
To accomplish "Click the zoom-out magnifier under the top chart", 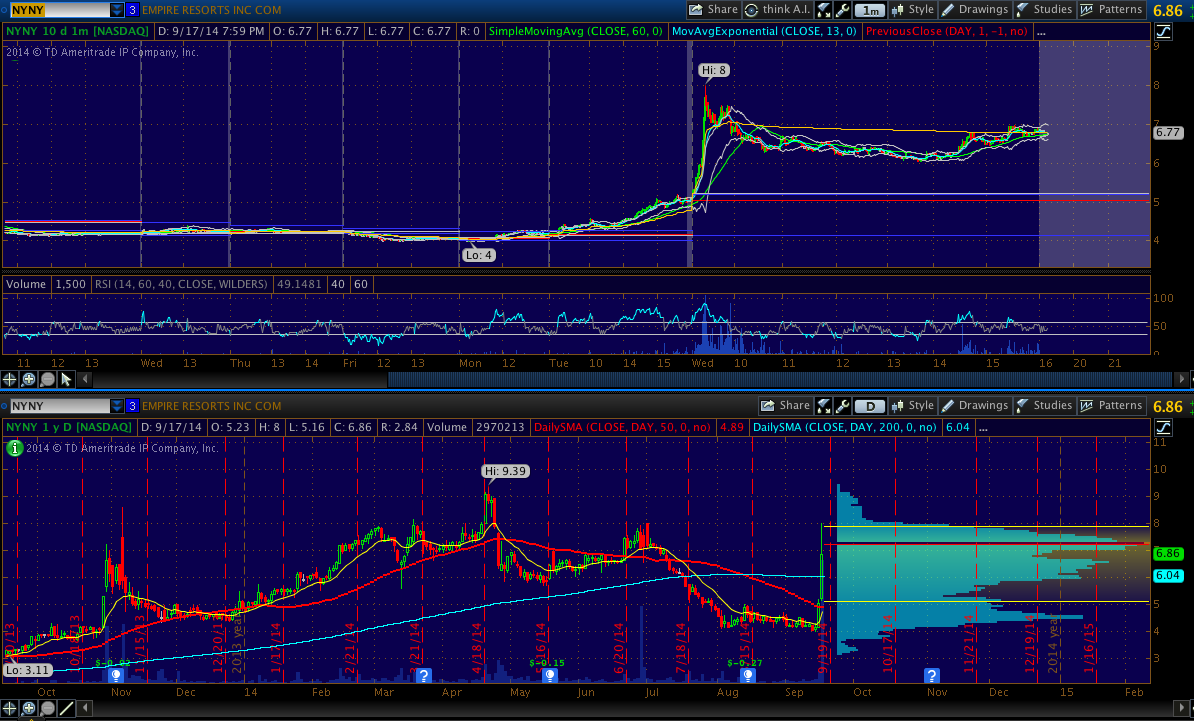I will [x=48, y=380].
